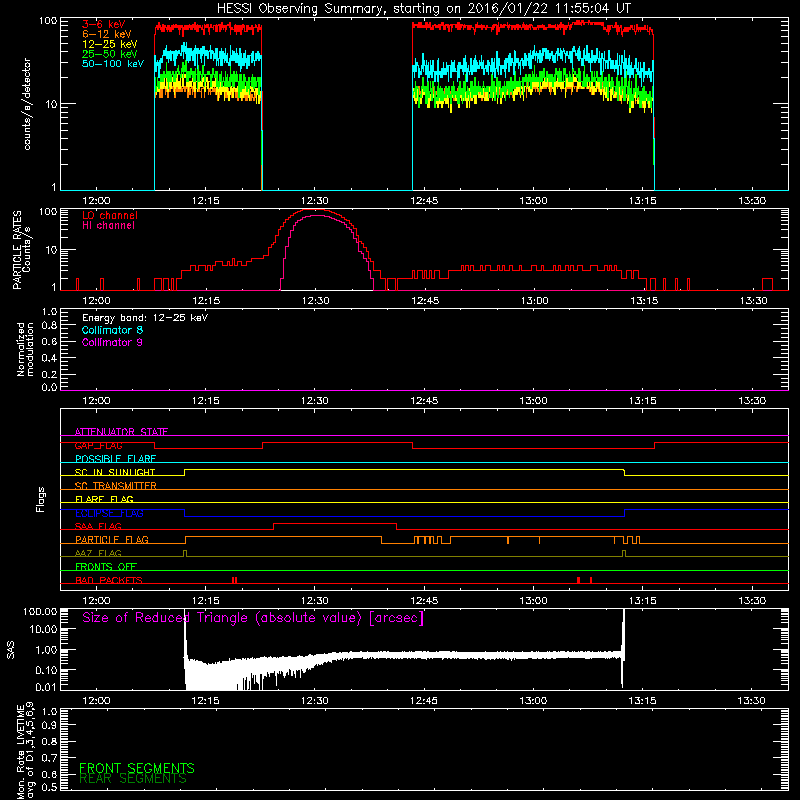
Task: Click the Size of Reduced Triangle heading
Action: (253, 618)
